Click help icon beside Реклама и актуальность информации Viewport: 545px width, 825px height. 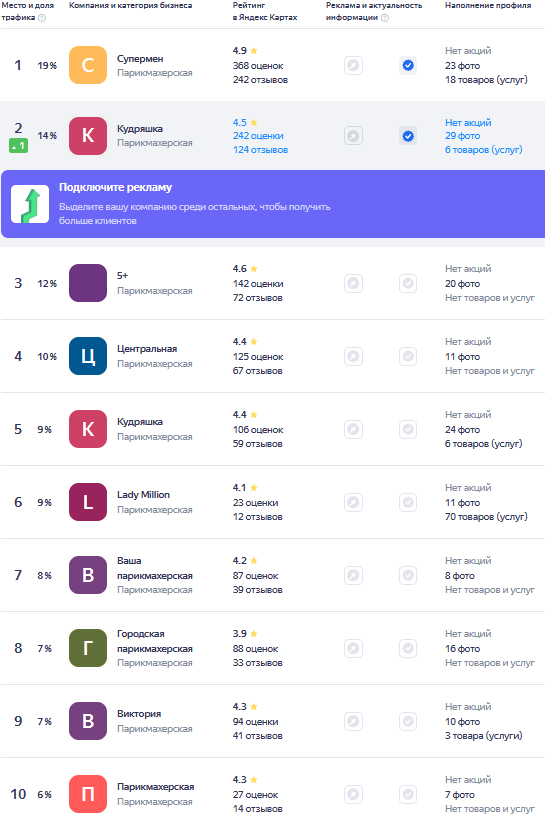(x=385, y=18)
